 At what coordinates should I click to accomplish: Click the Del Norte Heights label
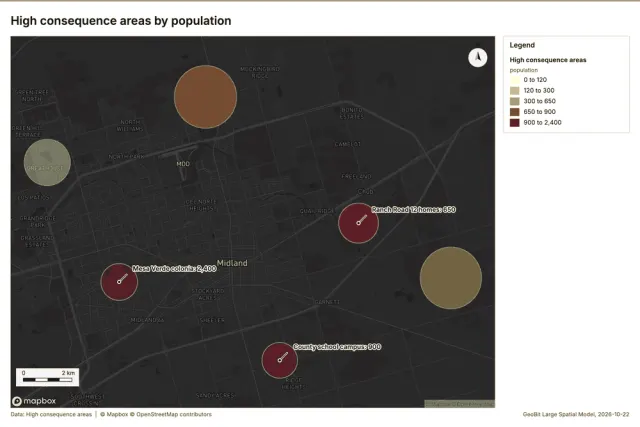pyautogui.click(x=201, y=205)
